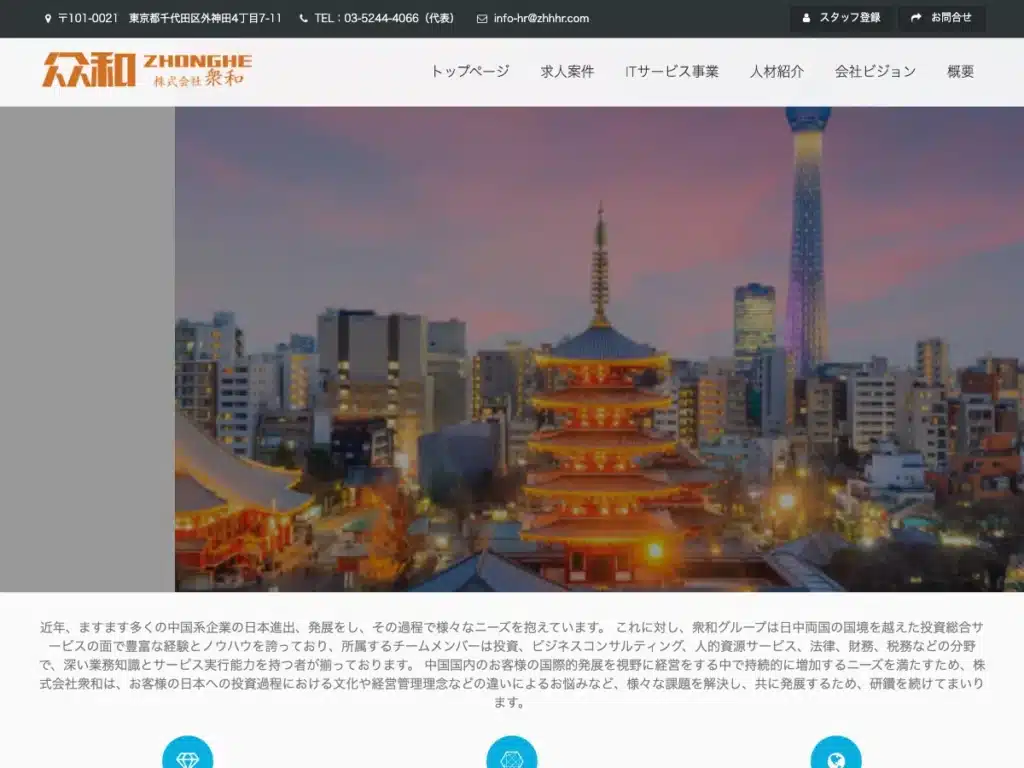Click the 〒101-0021 postal address text

coord(170,18)
